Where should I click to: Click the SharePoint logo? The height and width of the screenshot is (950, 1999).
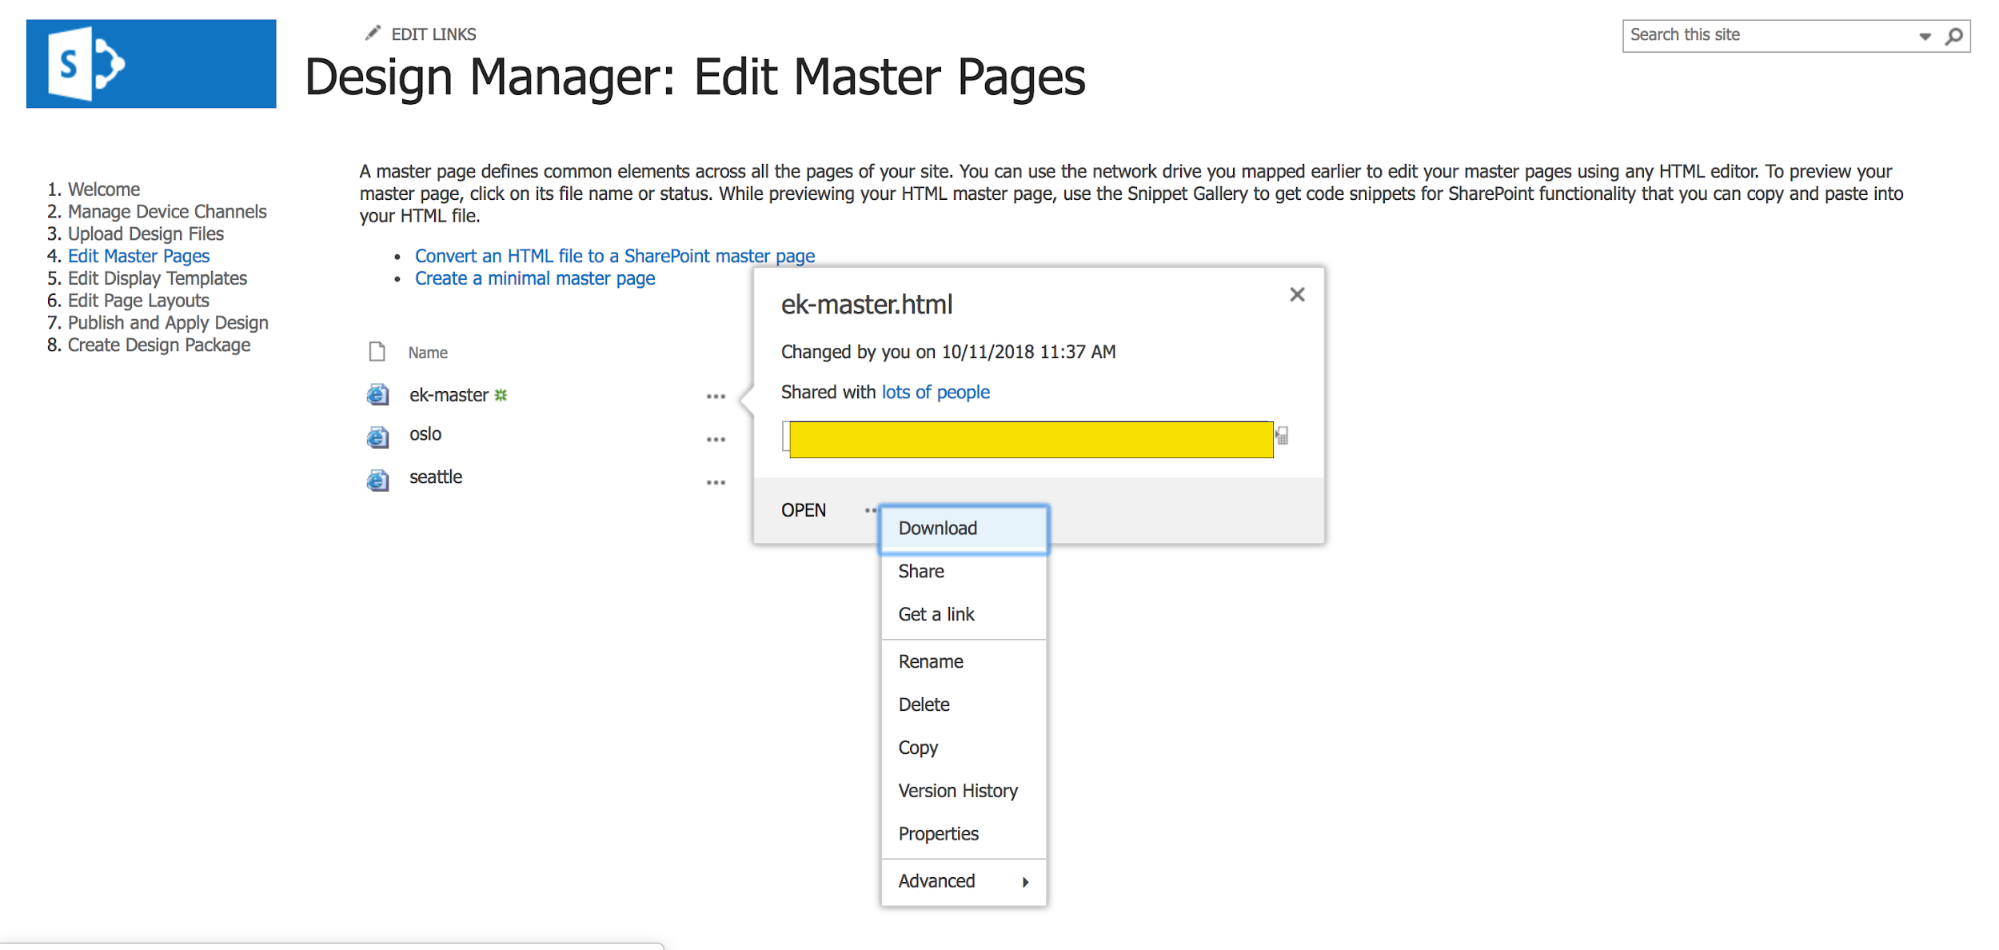point(151,64)
